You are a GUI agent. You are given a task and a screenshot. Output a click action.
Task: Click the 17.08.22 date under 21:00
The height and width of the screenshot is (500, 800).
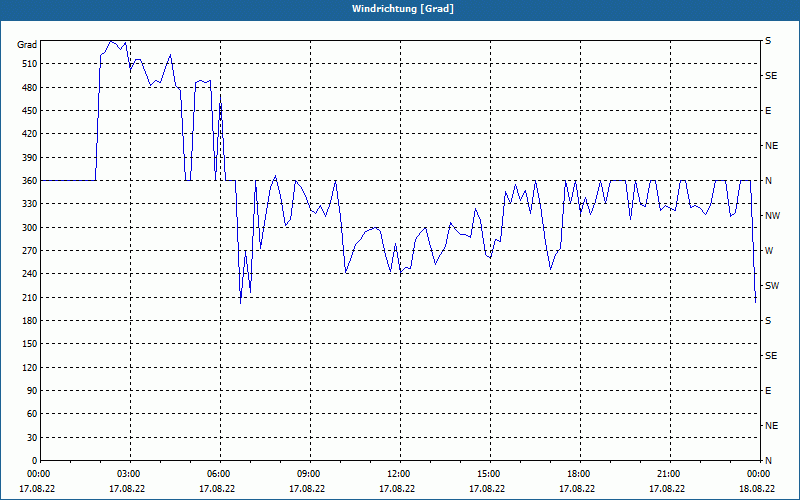tap(667, 488)
